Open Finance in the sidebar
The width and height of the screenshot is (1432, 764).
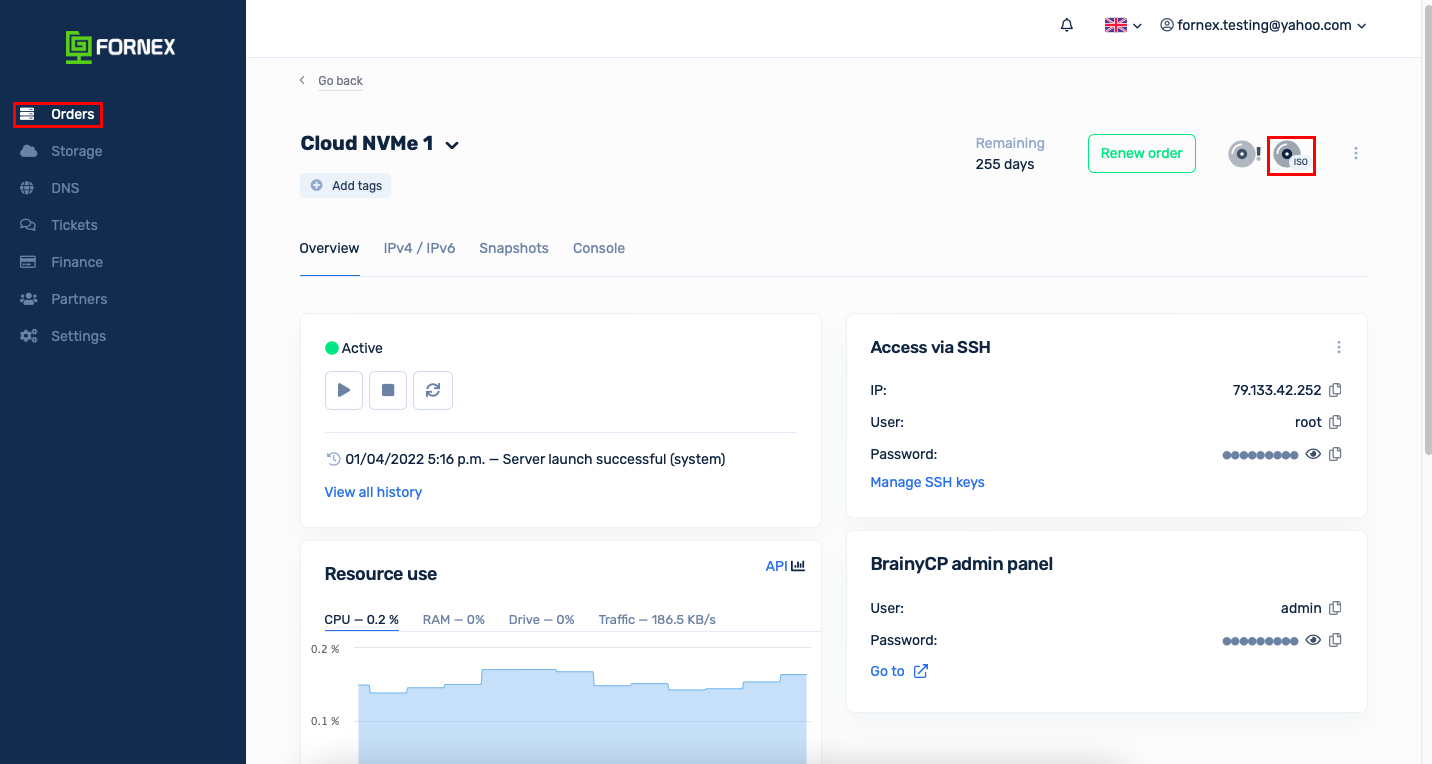point(62,262)
